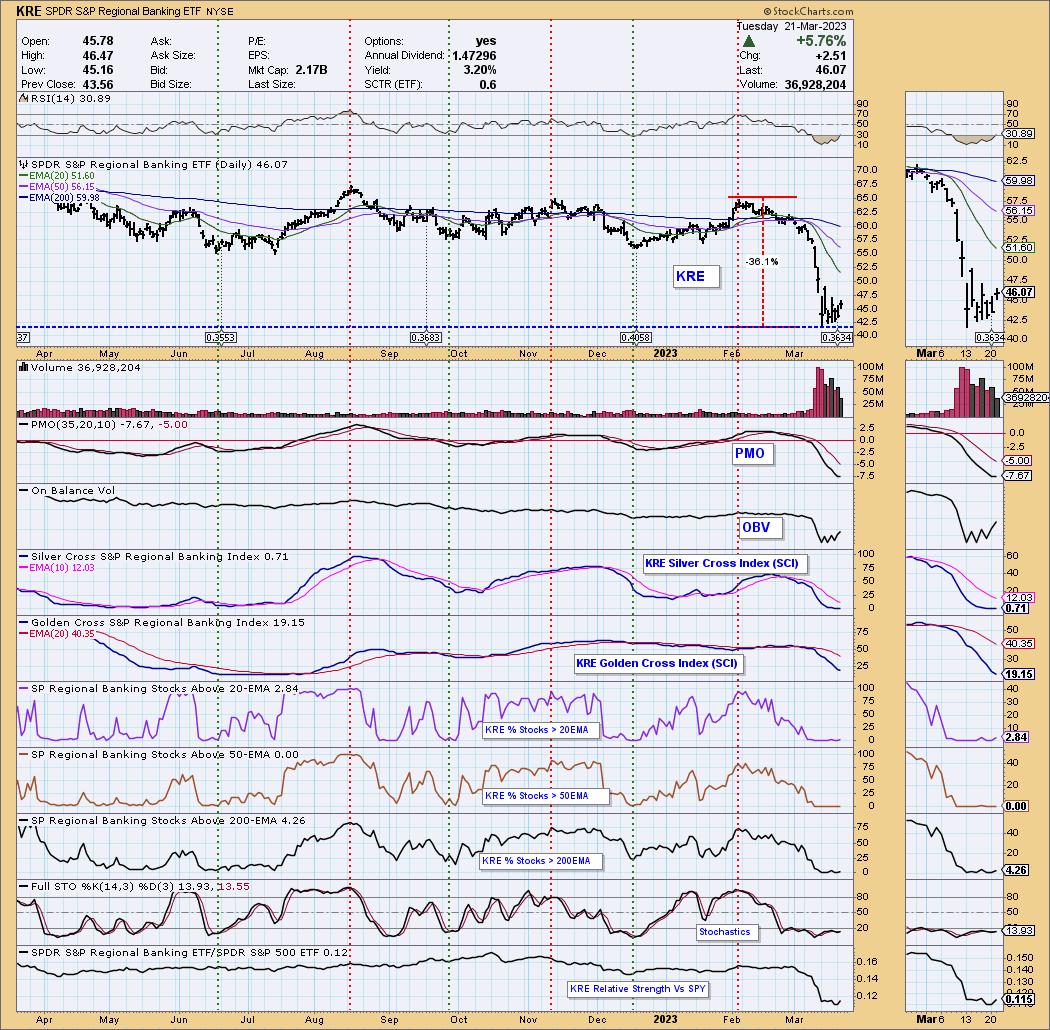Click the 0.3634 marker on the main price chart
This screenshot has width=1050, height=1030.
[836, 338]
